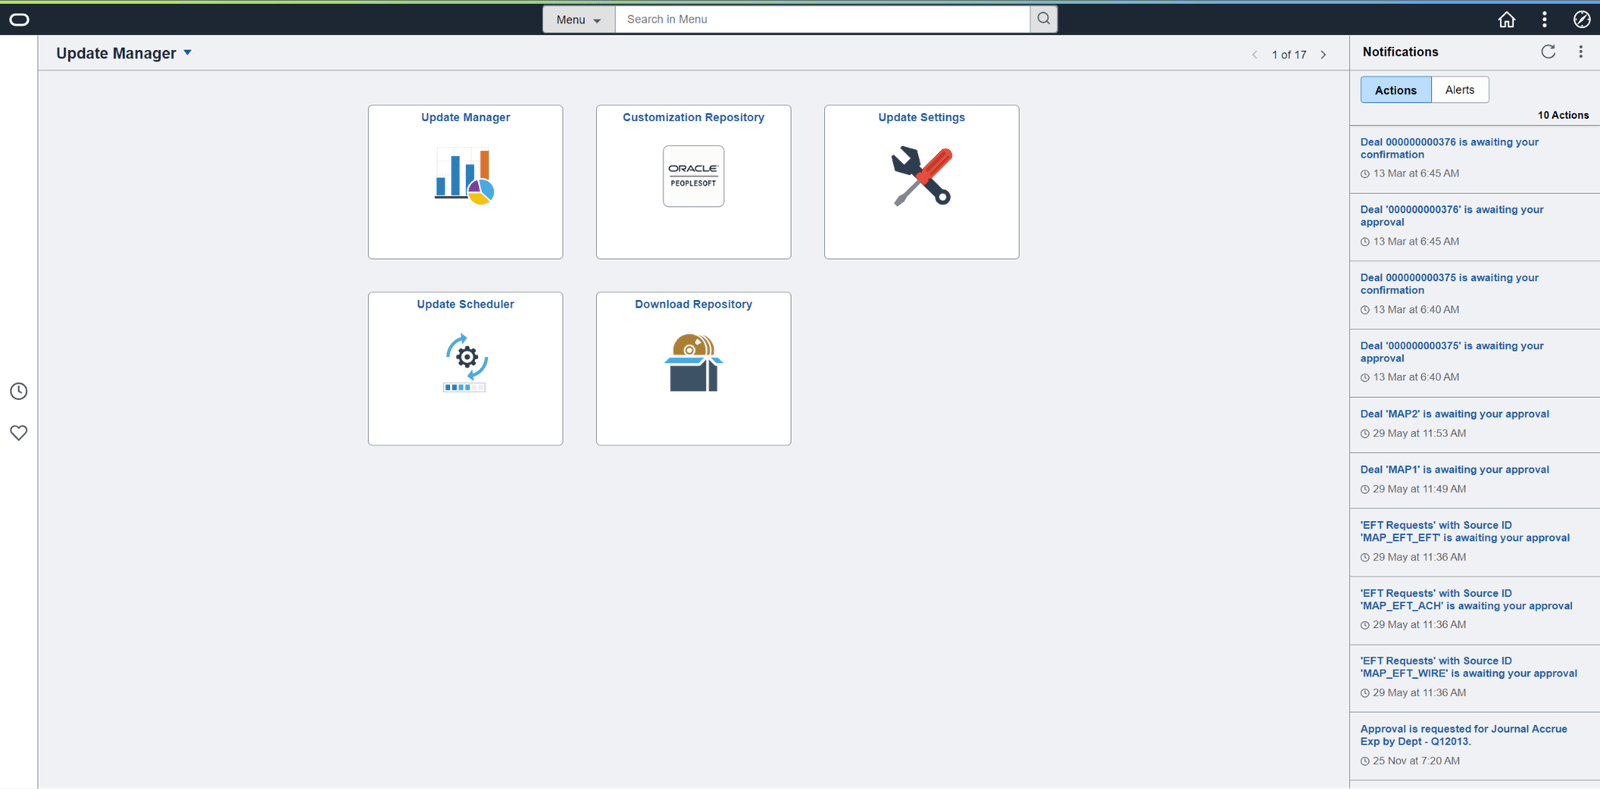The image size is (1600, 789).
Task: Click the Update Scheduler gear icon
Action: pyautogui.click(x=465, y=362)
